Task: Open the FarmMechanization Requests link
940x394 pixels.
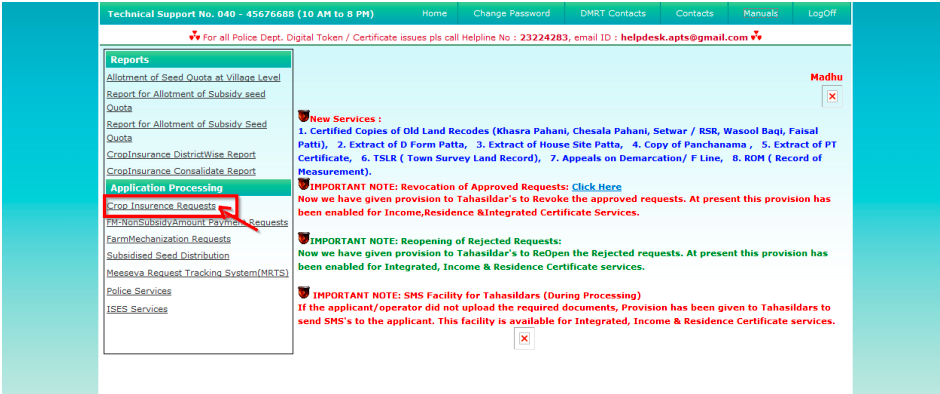Action: tap(168, 239)
